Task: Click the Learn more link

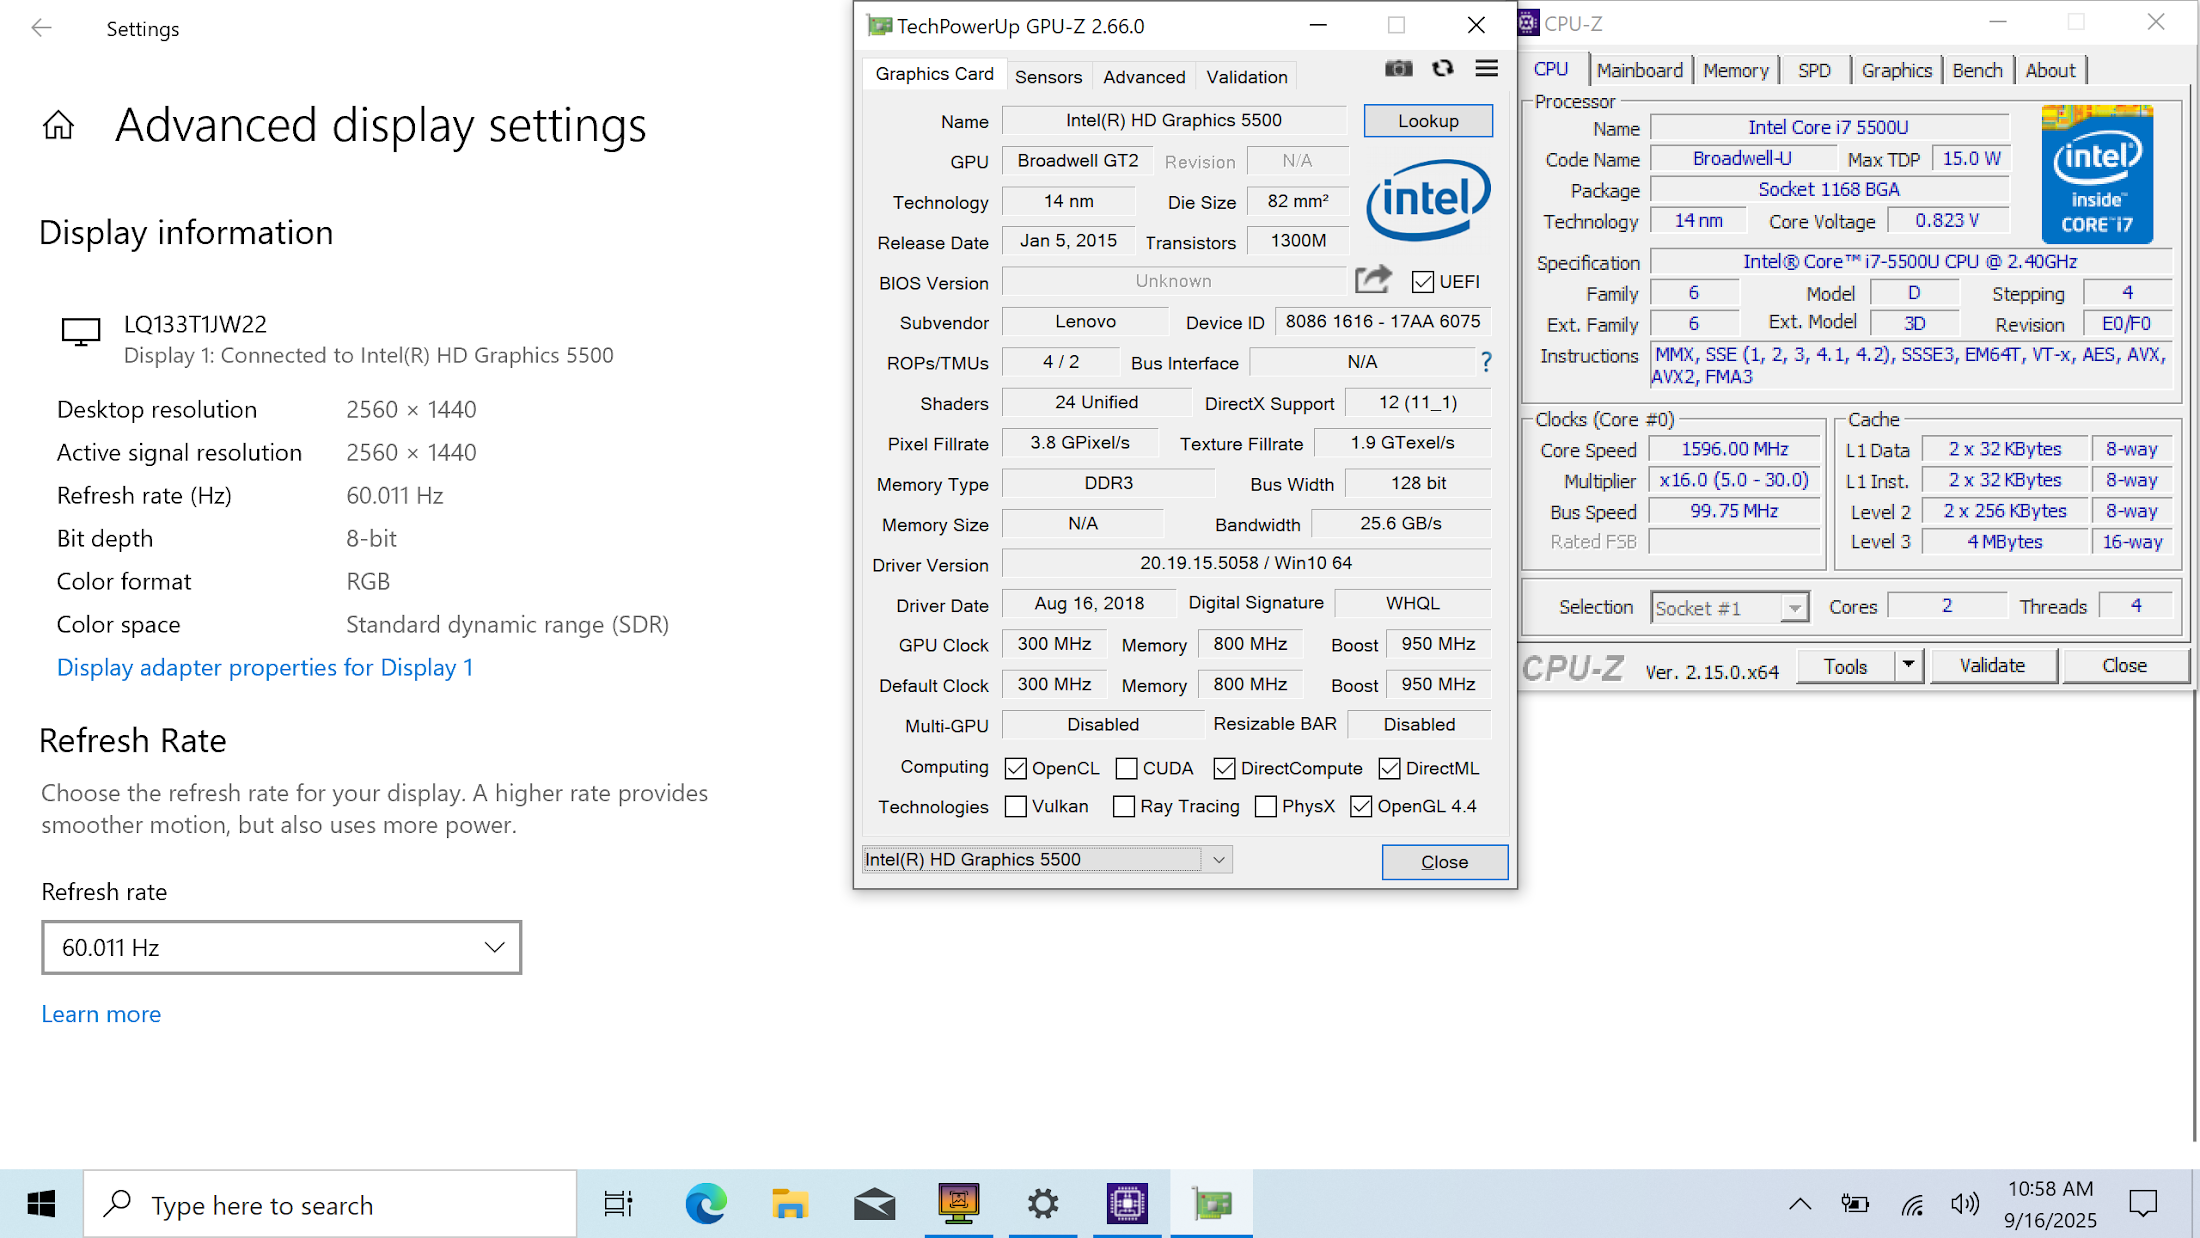Action: [x=101, y=1013]
